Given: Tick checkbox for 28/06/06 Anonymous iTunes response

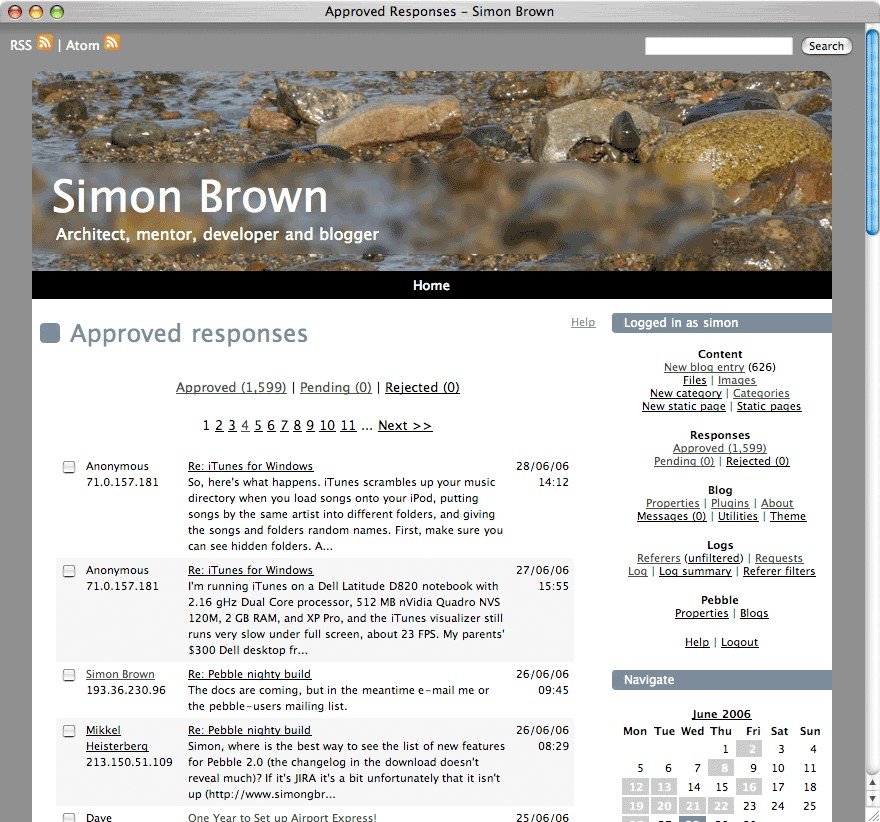Looking at the screenshot, I should click(x=68, y=467).
